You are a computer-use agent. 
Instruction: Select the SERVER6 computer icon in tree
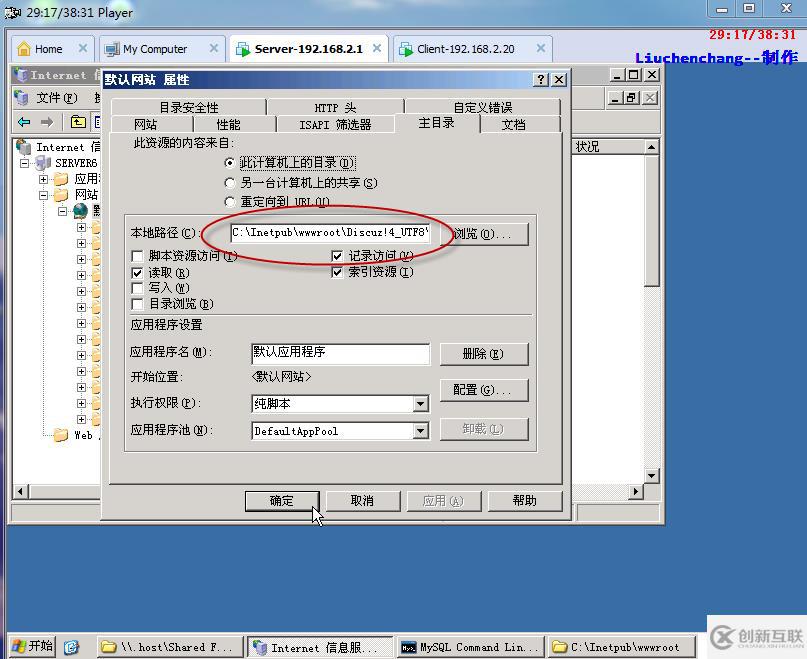pos(43,163)
